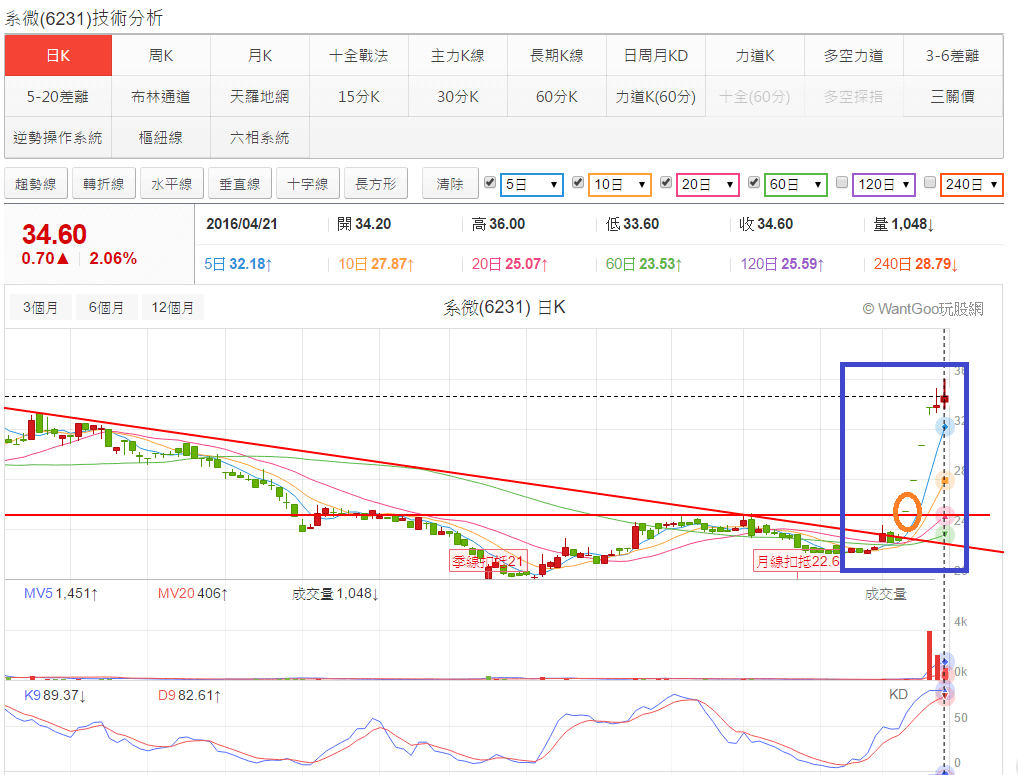Open the 20日 moving average dropdown

coord(708,185)
